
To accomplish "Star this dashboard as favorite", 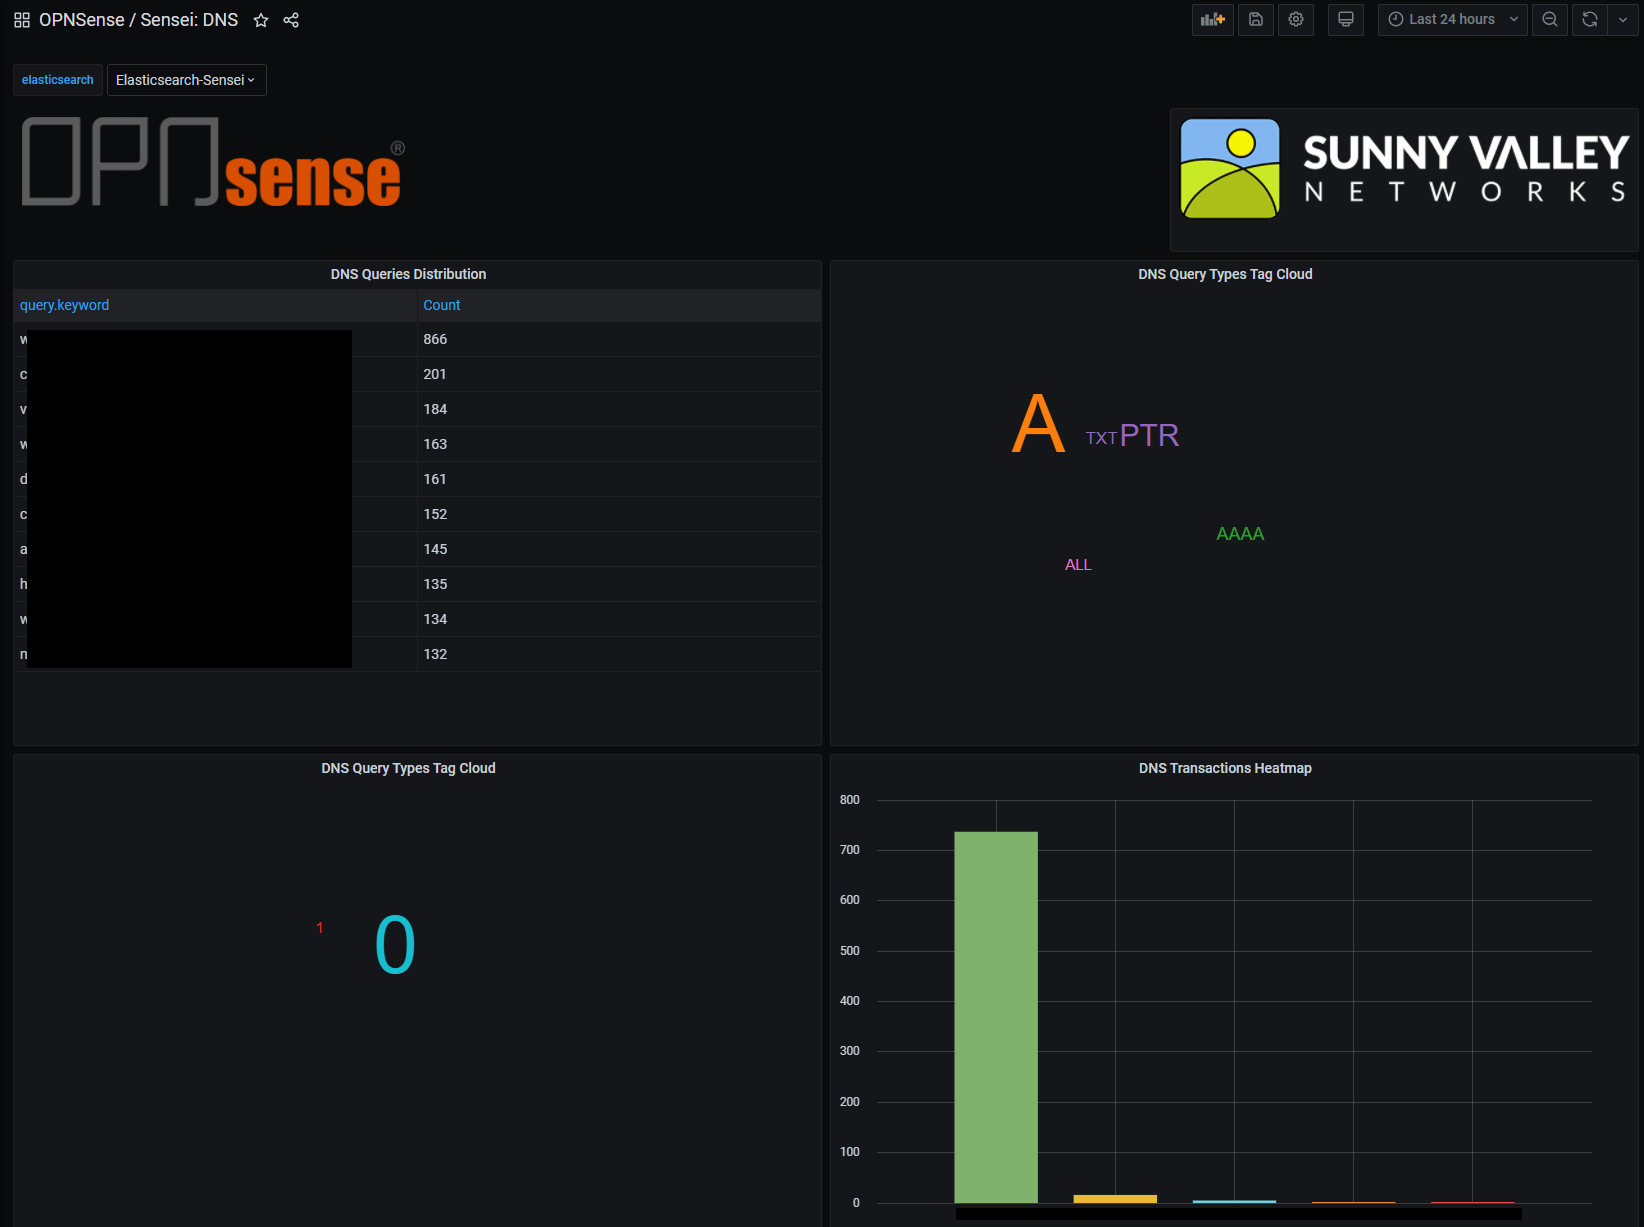I will coord(261,20).
